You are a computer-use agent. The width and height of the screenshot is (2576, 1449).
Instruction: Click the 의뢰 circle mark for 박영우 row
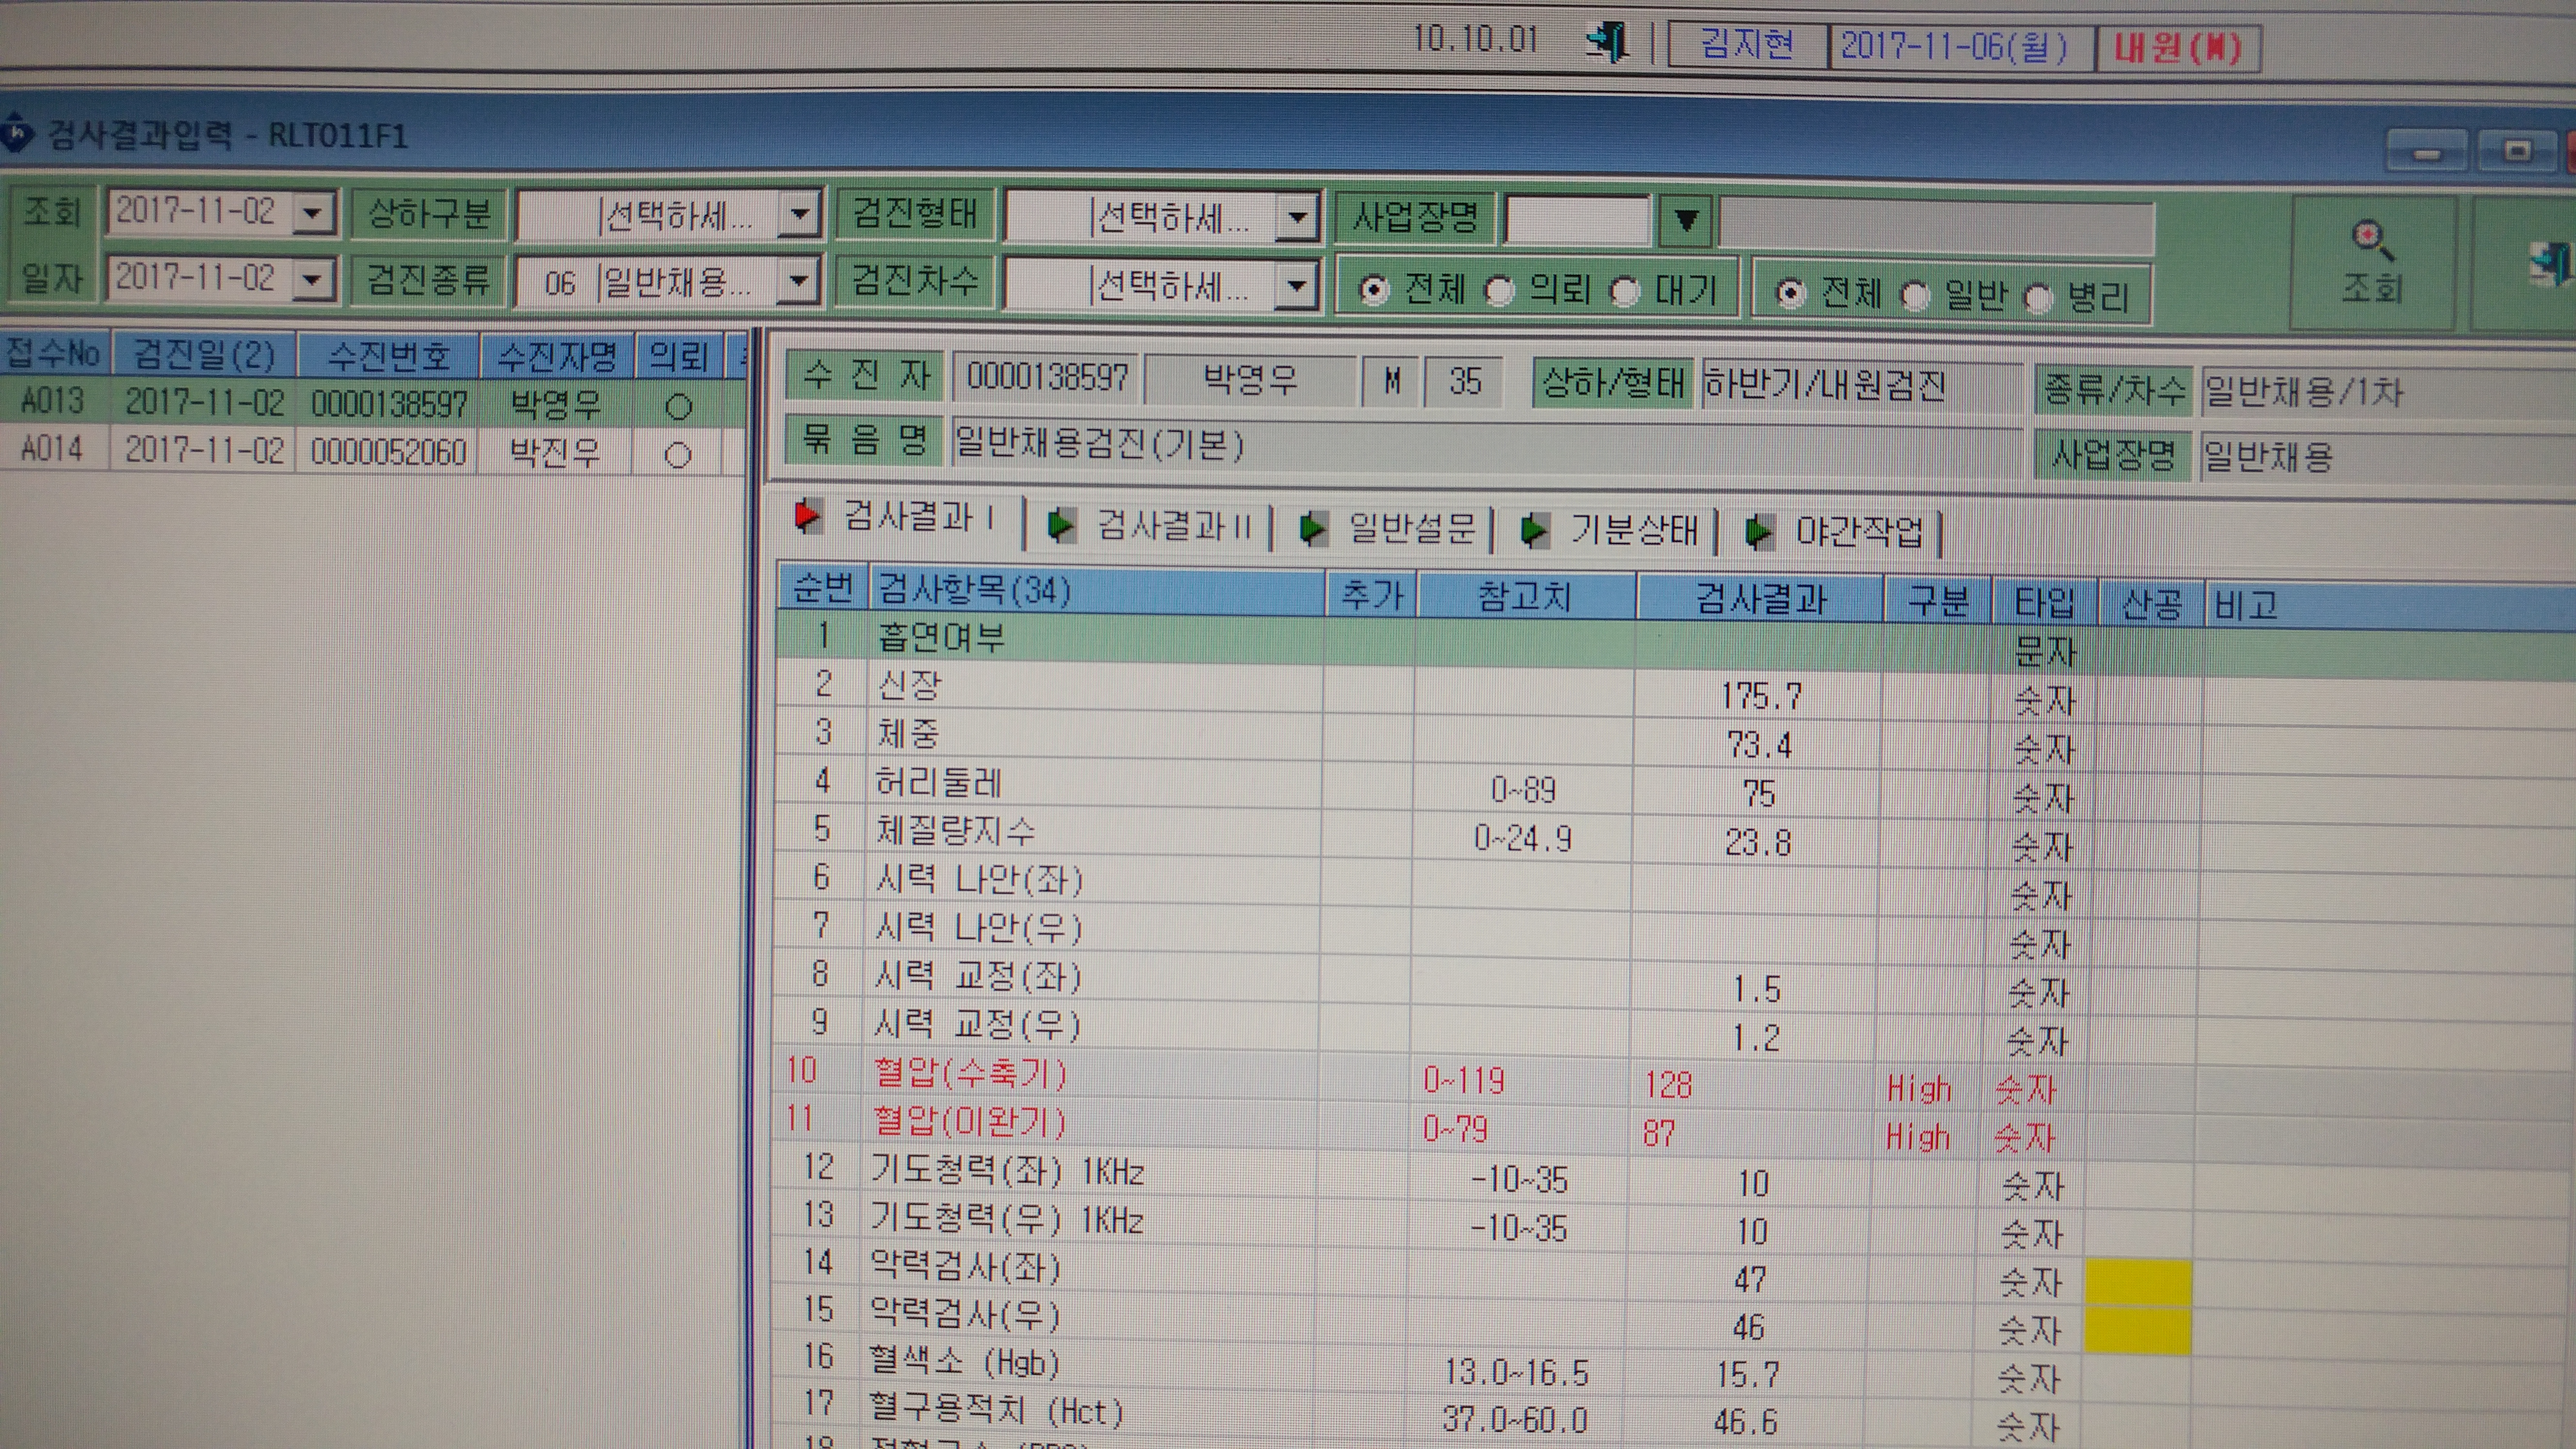pyautogui.click(x=679, y=406)
